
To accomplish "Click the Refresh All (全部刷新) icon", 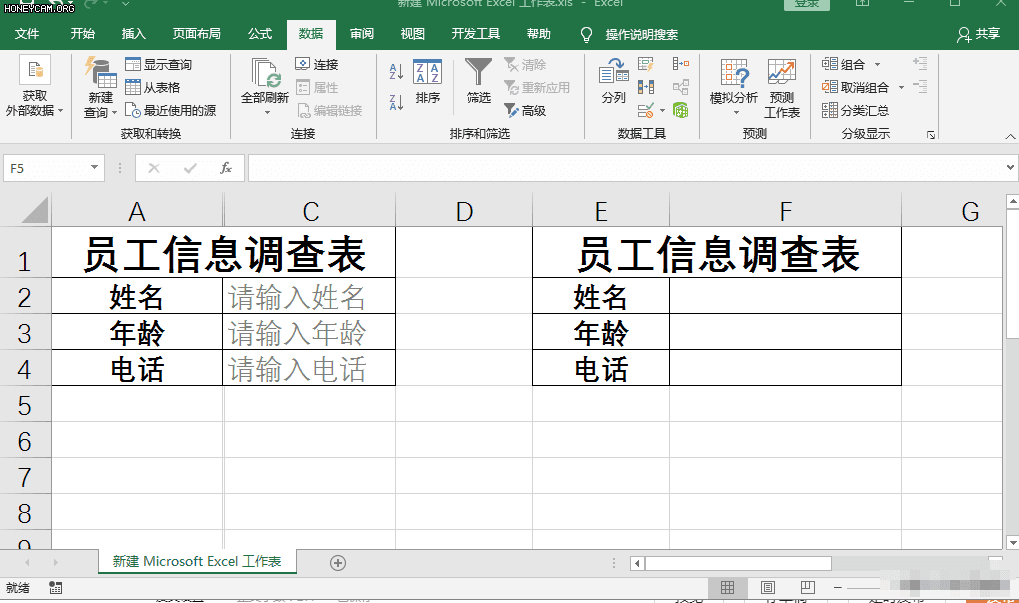I will (266, 80).
